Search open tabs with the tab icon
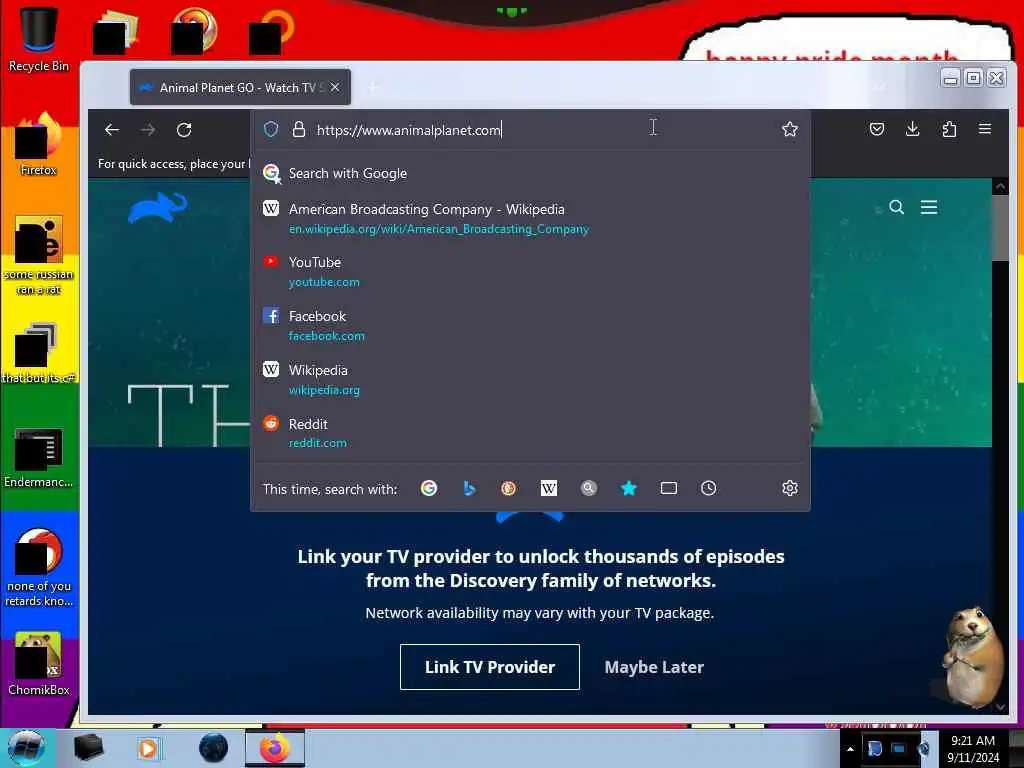The height and width of the screenshot is (768, 1024). tap(669, 488)
